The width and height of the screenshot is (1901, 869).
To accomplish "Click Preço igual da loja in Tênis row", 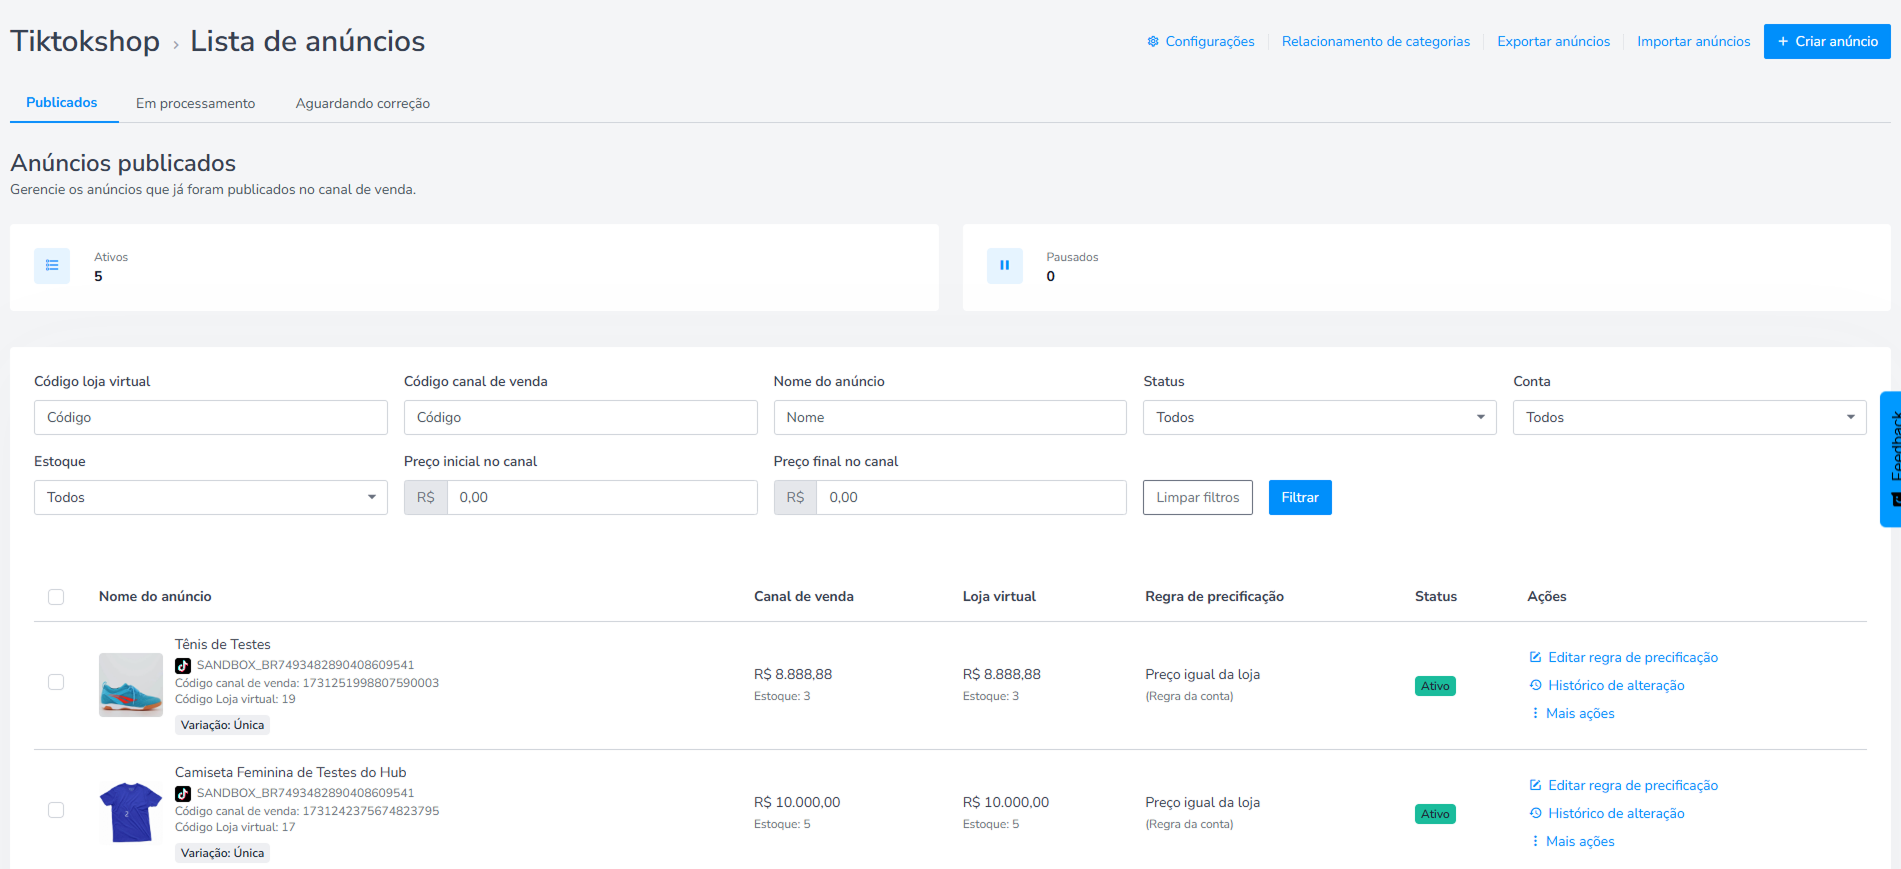I will [1202, 674].
